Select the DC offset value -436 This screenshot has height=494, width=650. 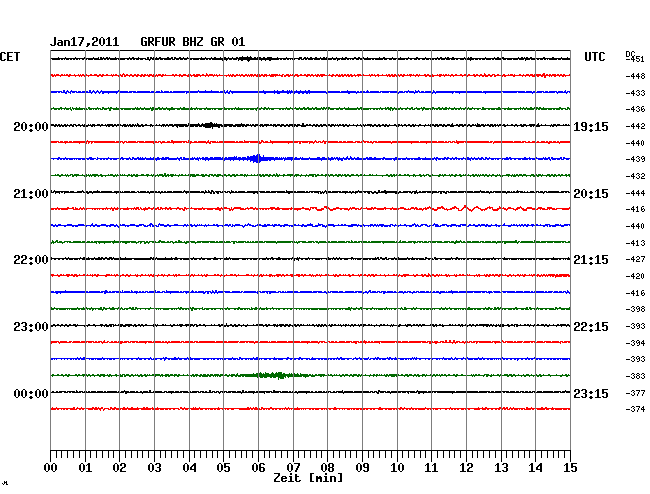point(635,109)
